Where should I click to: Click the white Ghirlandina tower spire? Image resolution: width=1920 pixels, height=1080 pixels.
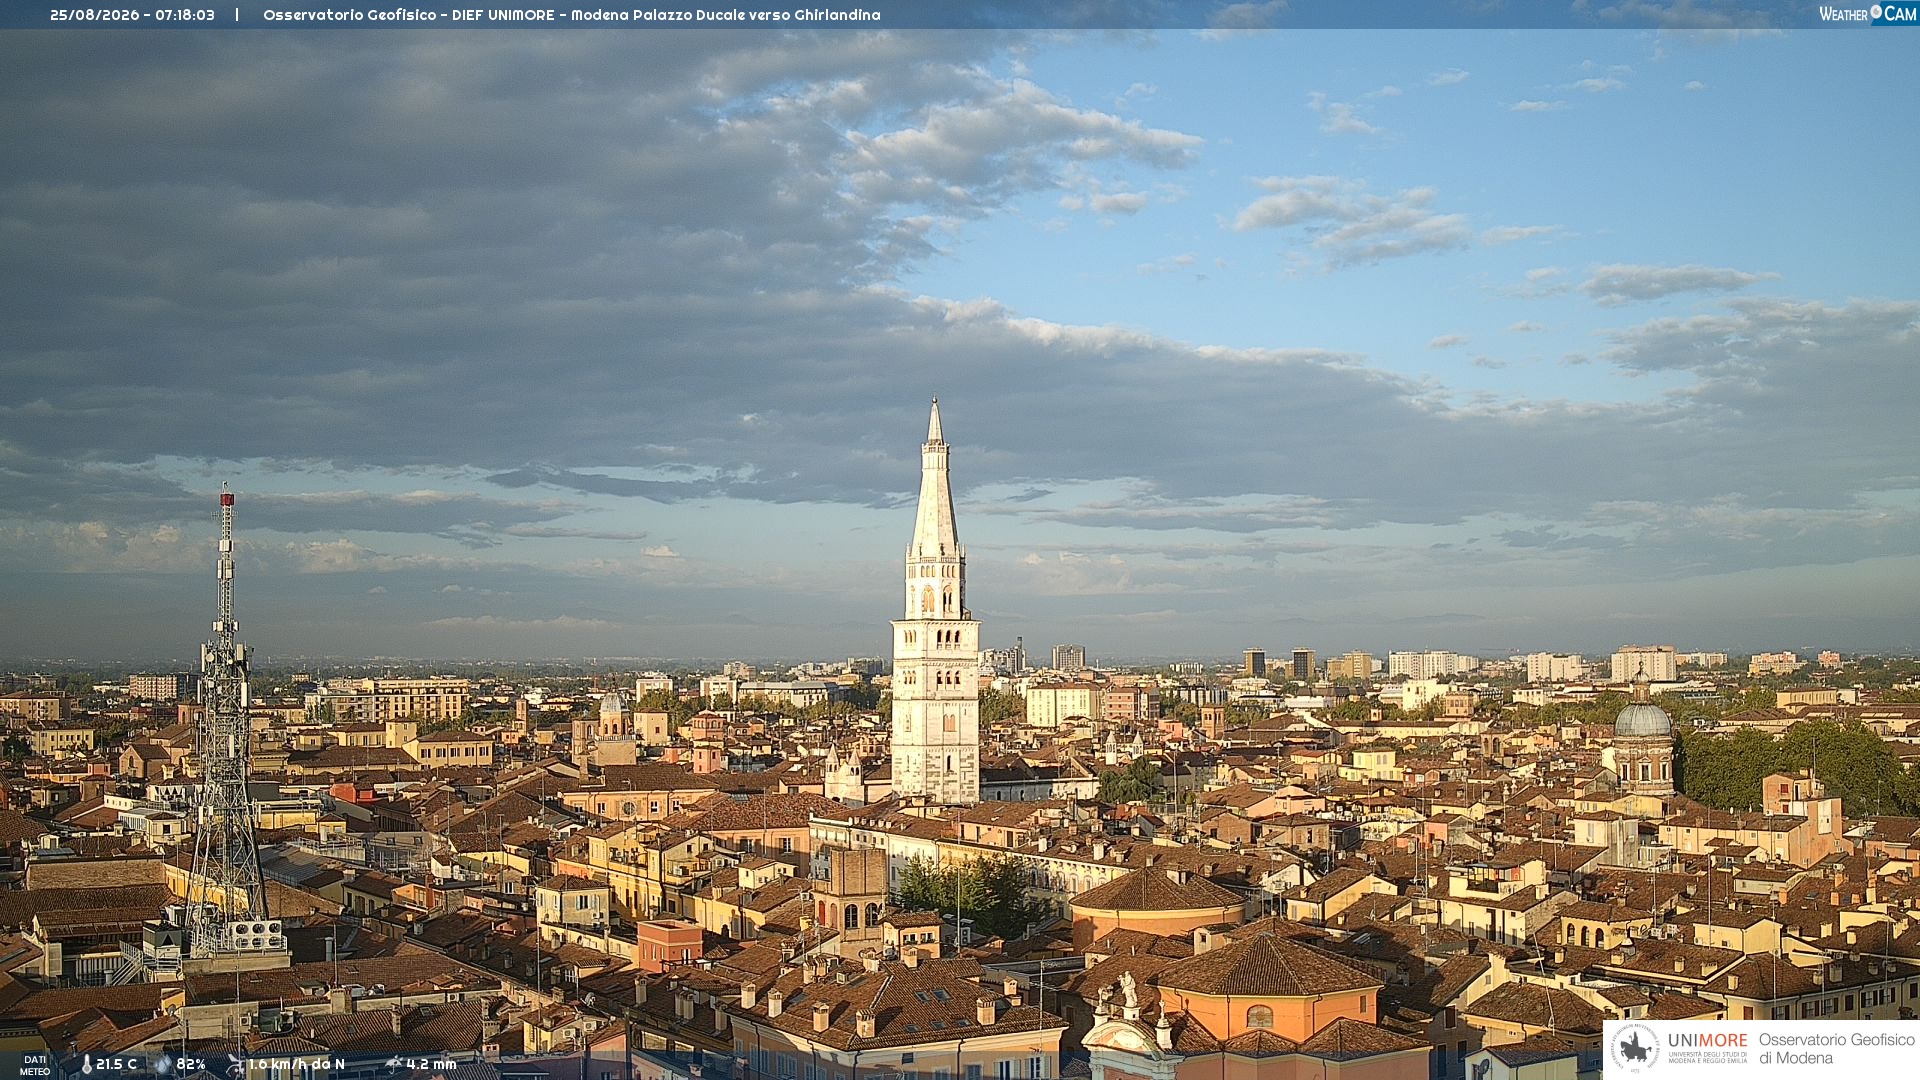pos(935,480)
